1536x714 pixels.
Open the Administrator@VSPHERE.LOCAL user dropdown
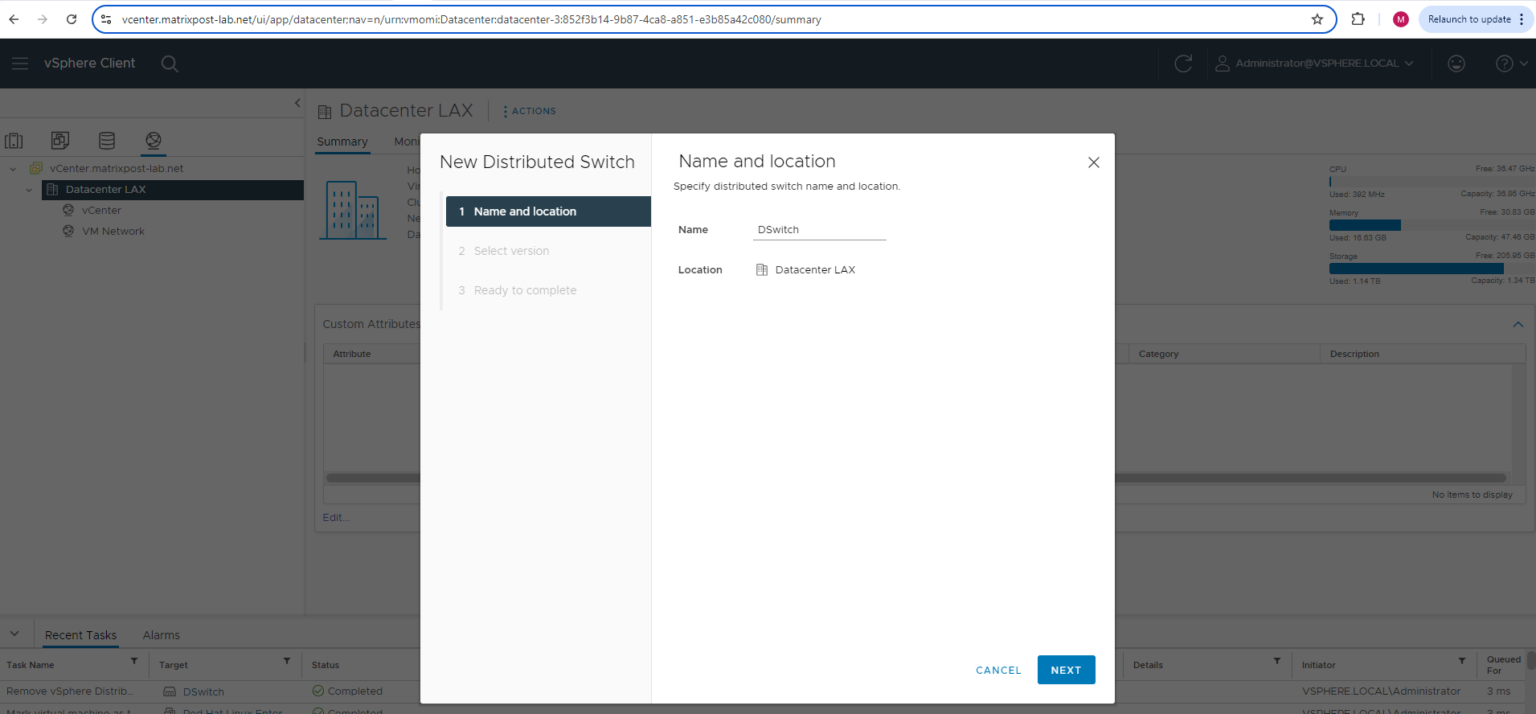tap(1315, 63)
